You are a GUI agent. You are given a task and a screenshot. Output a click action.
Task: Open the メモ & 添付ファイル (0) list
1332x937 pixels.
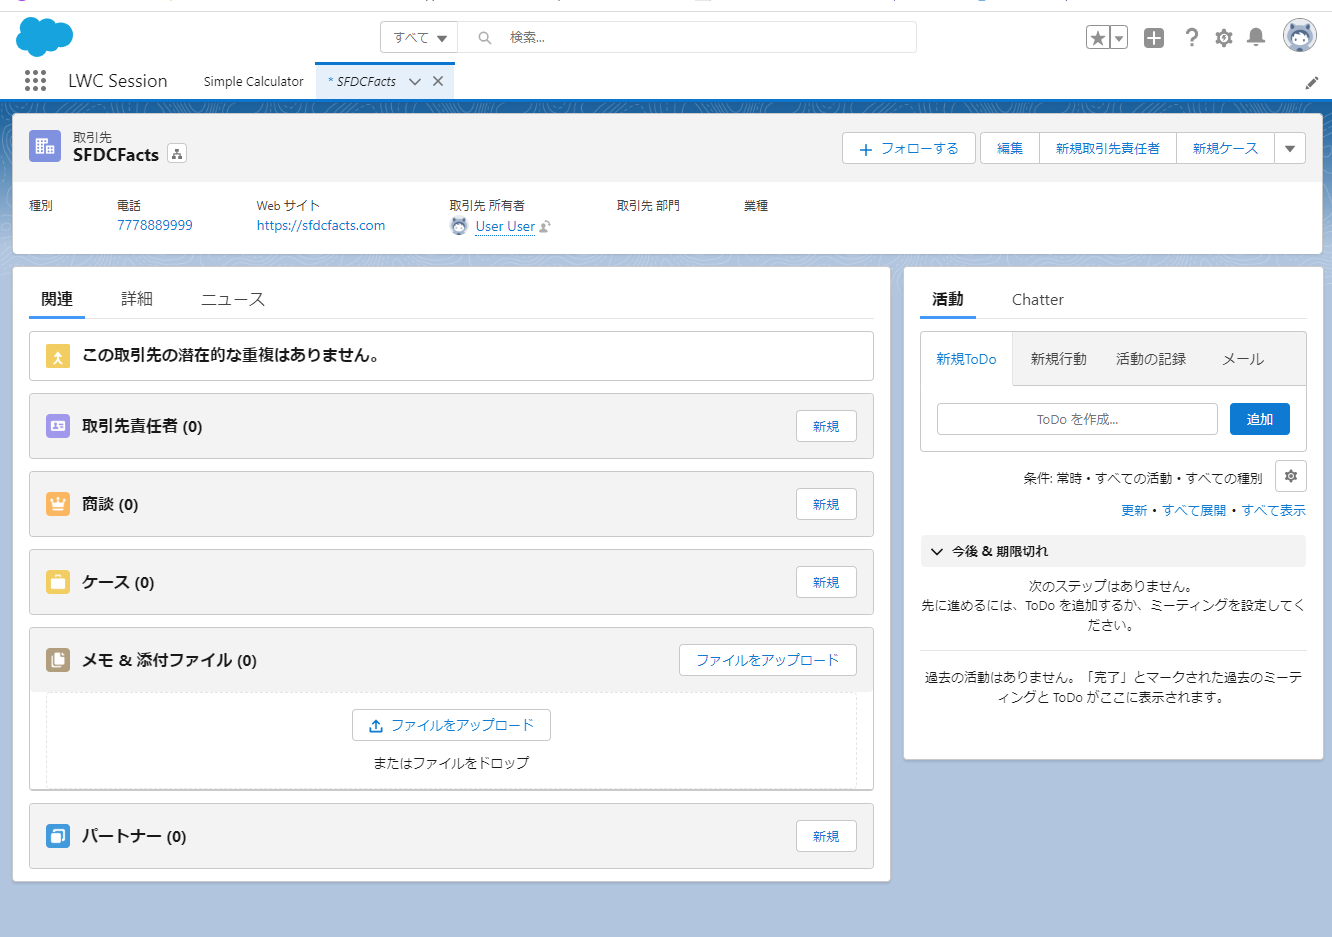[169, 660]
